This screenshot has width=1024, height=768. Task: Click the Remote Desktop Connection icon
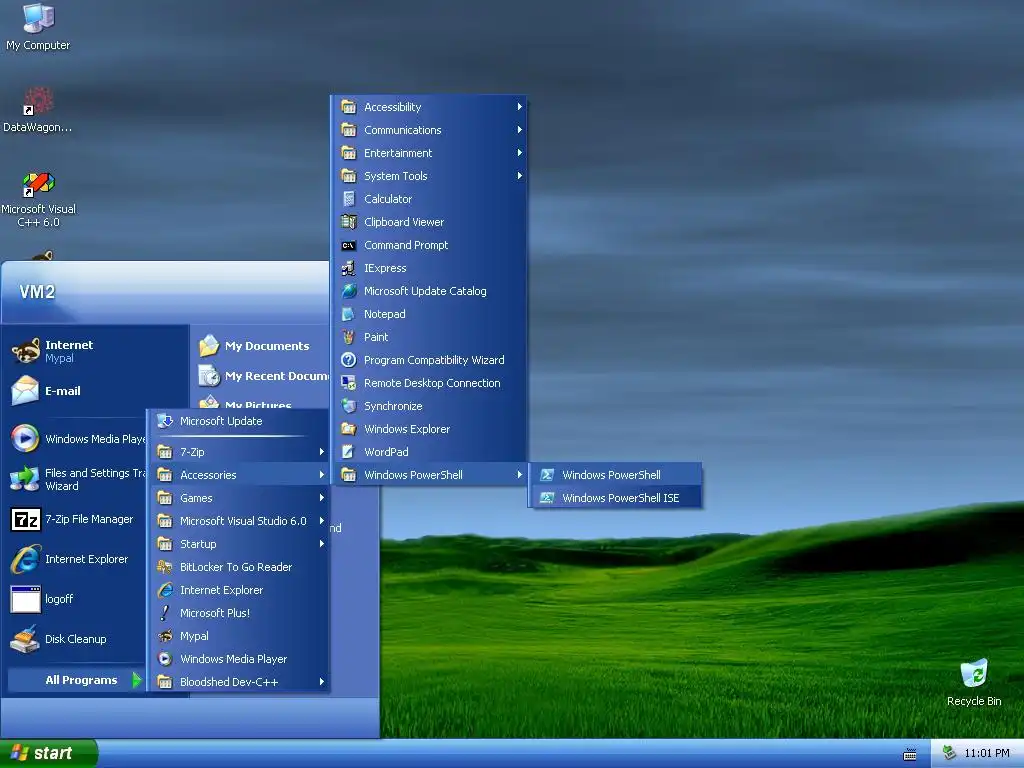point(349,383)
